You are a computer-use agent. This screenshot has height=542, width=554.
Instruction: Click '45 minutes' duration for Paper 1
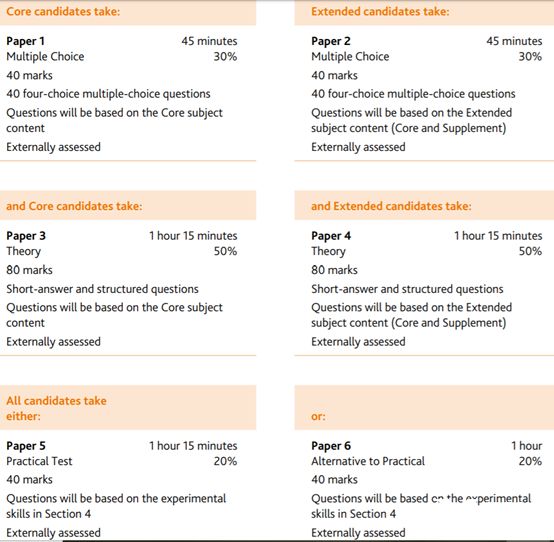209,41
